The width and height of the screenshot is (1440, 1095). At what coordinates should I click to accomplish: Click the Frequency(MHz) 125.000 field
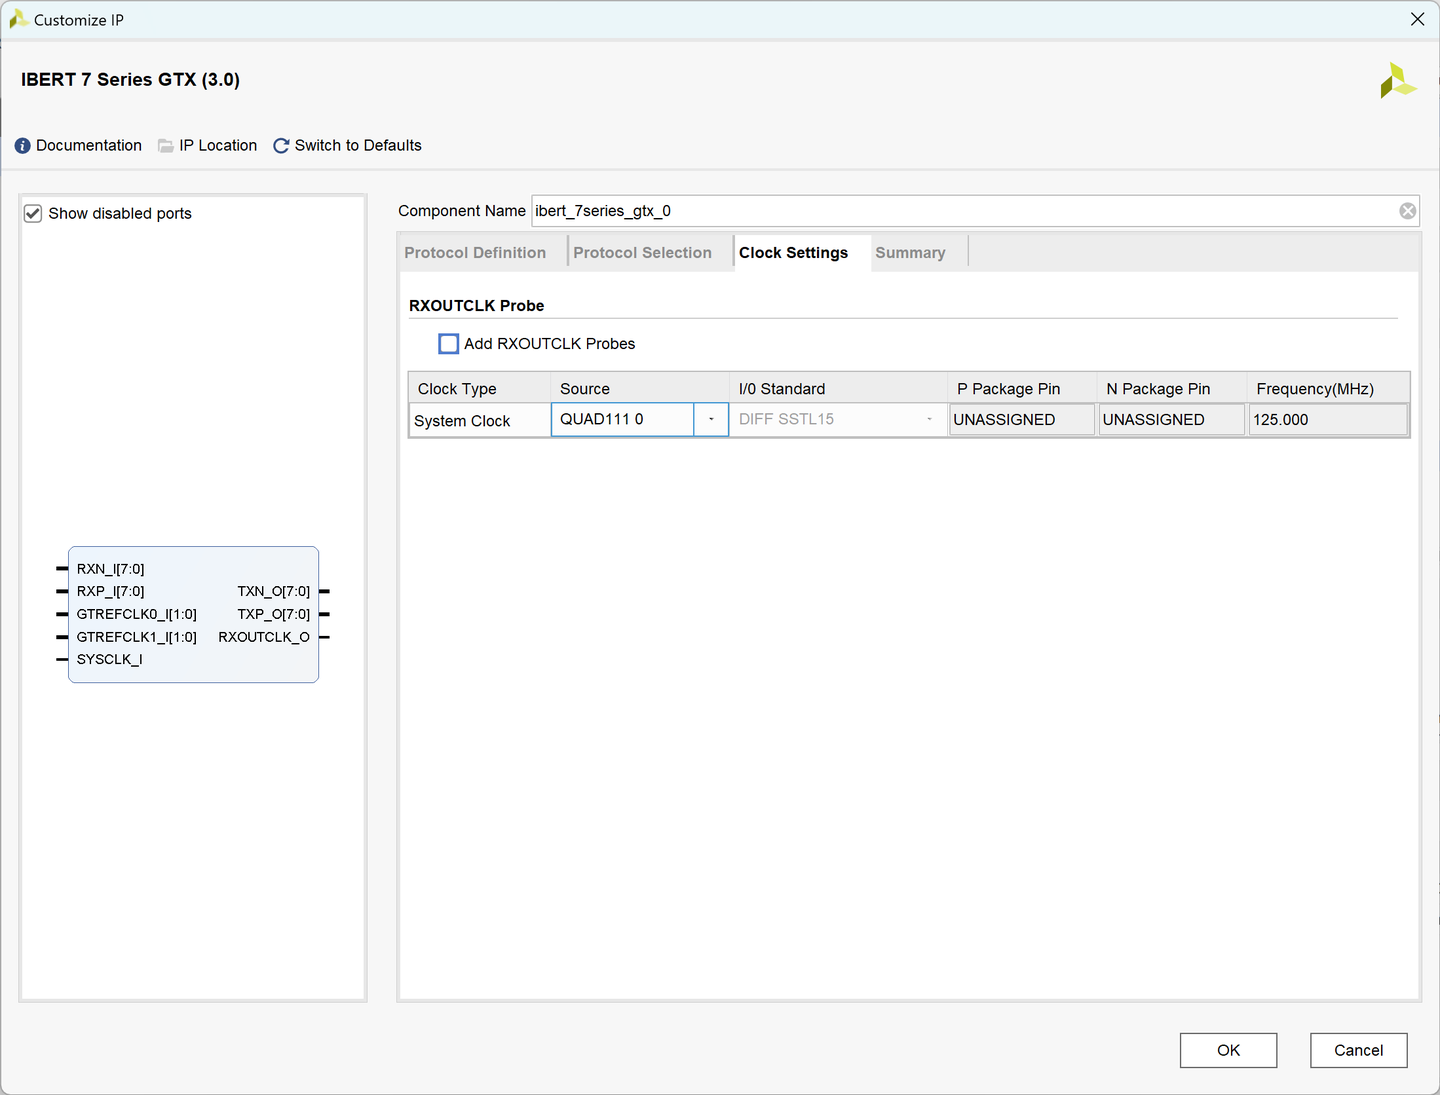tap(1327, 420)
